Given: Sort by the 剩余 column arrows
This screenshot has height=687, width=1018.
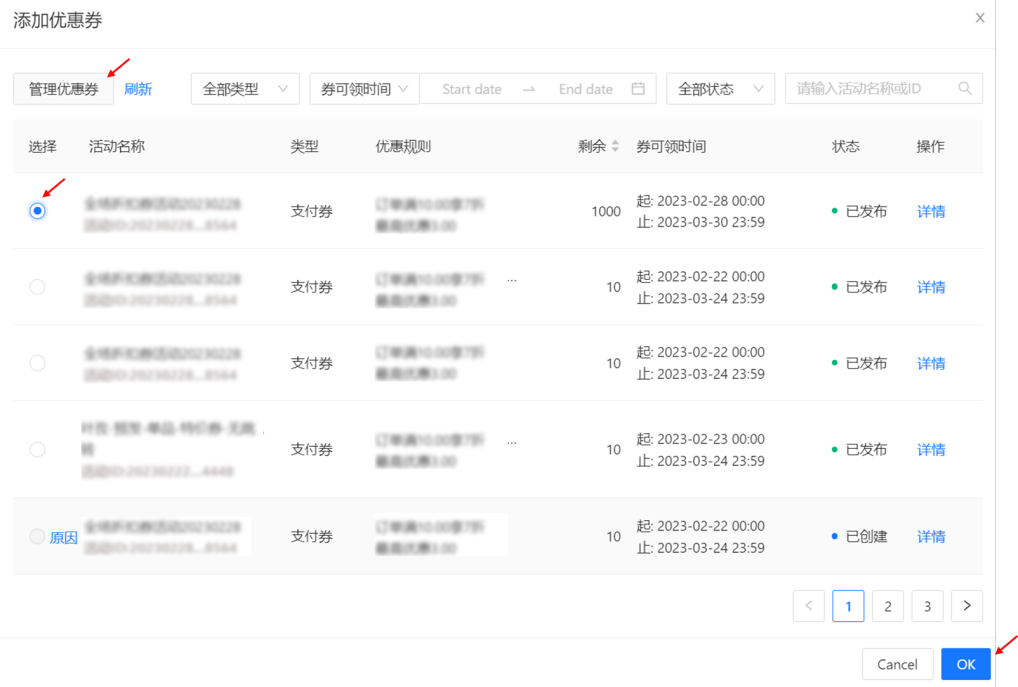Looking at the screenshot, I should point(615,146).
